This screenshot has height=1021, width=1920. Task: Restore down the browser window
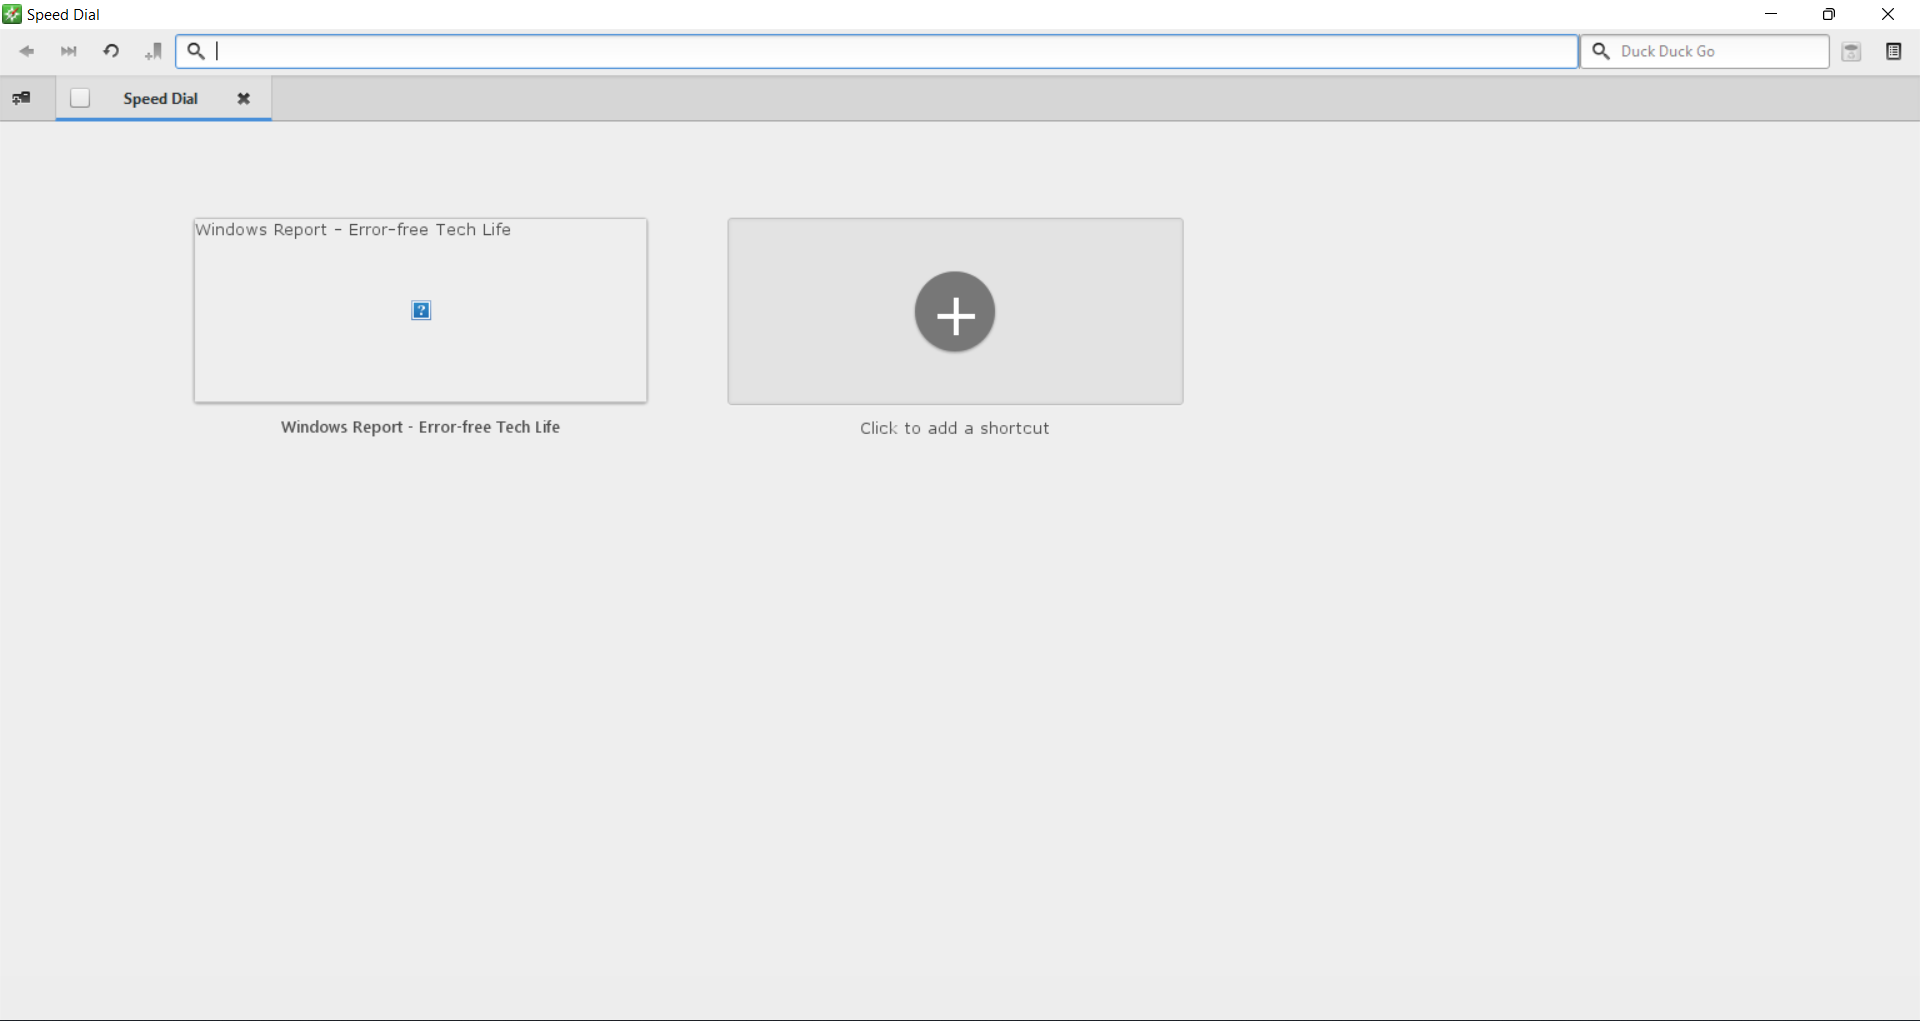pos(1829,14)
